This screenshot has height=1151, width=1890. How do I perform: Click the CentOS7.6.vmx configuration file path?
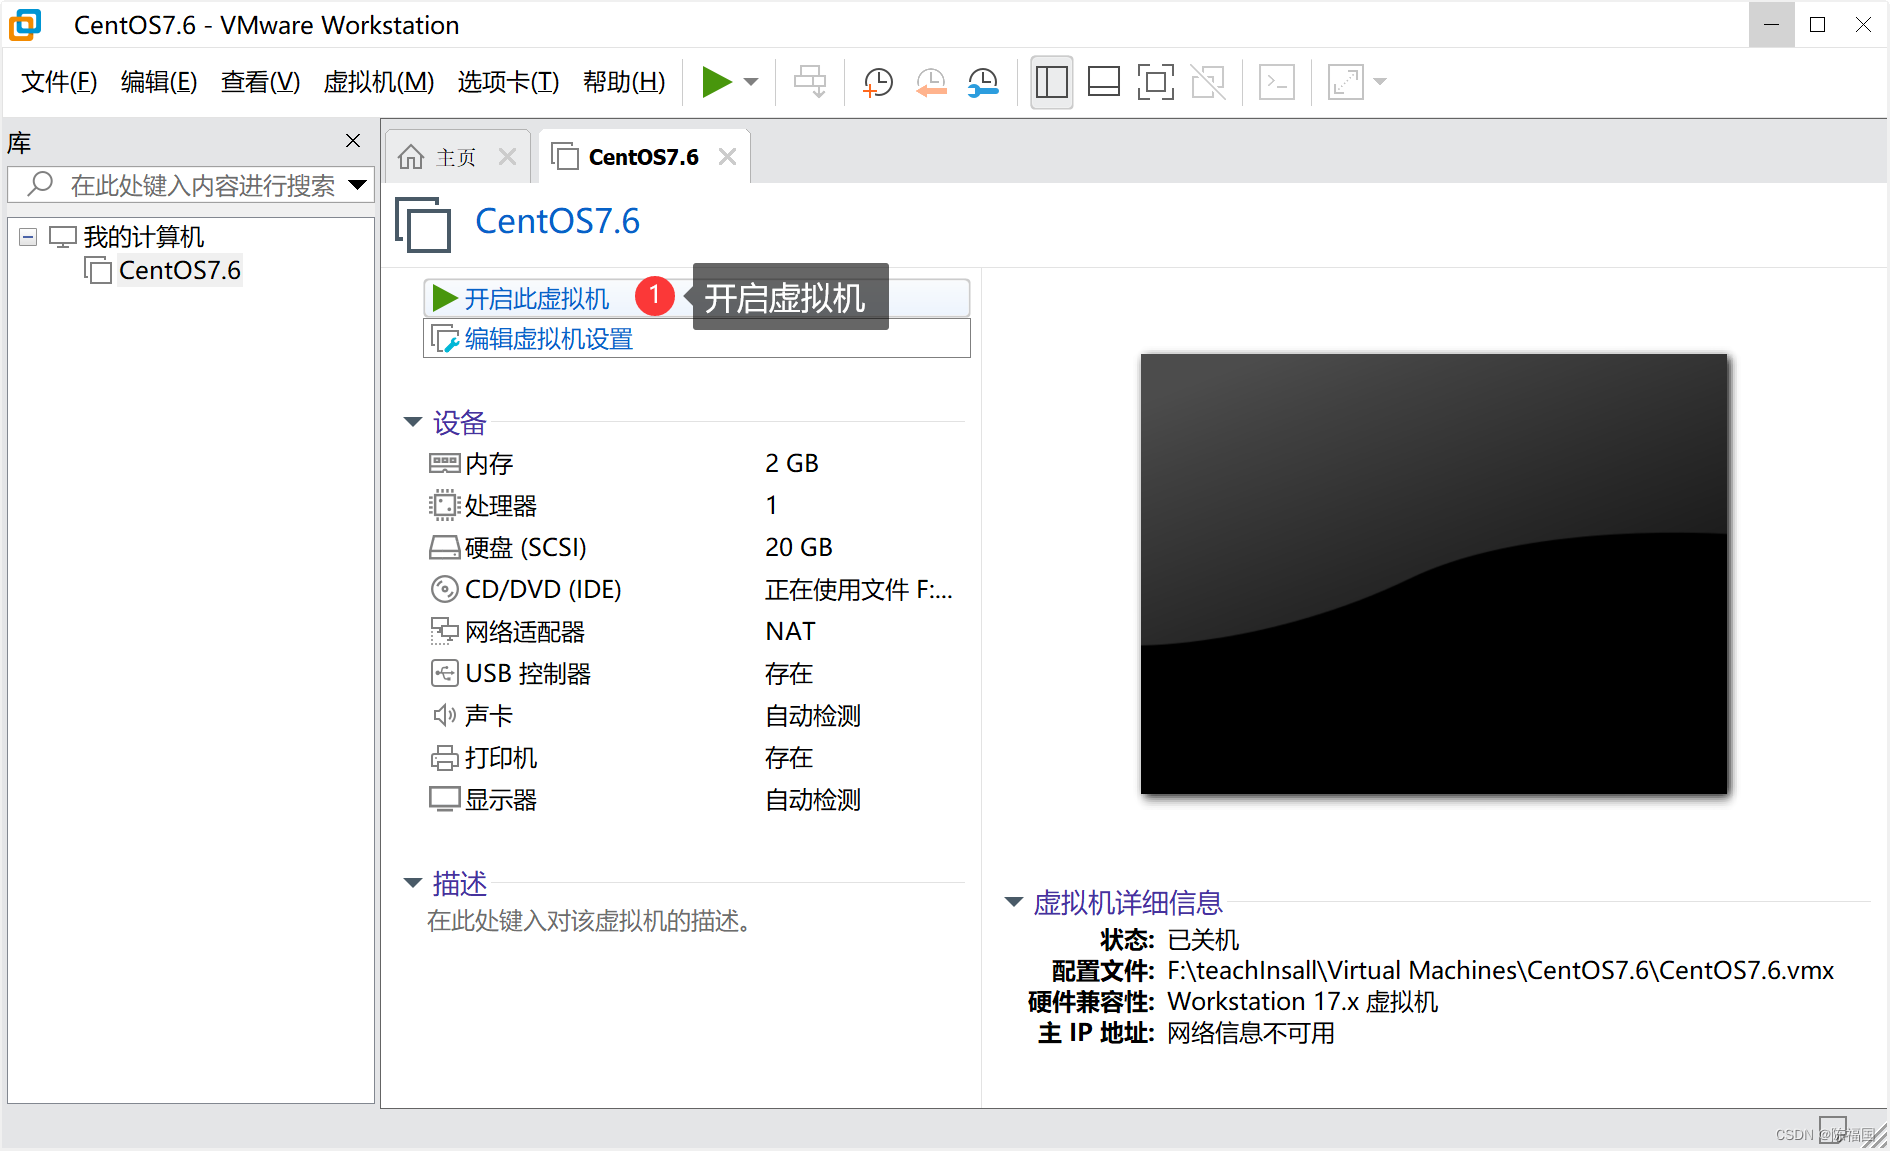click(1501, 971)
